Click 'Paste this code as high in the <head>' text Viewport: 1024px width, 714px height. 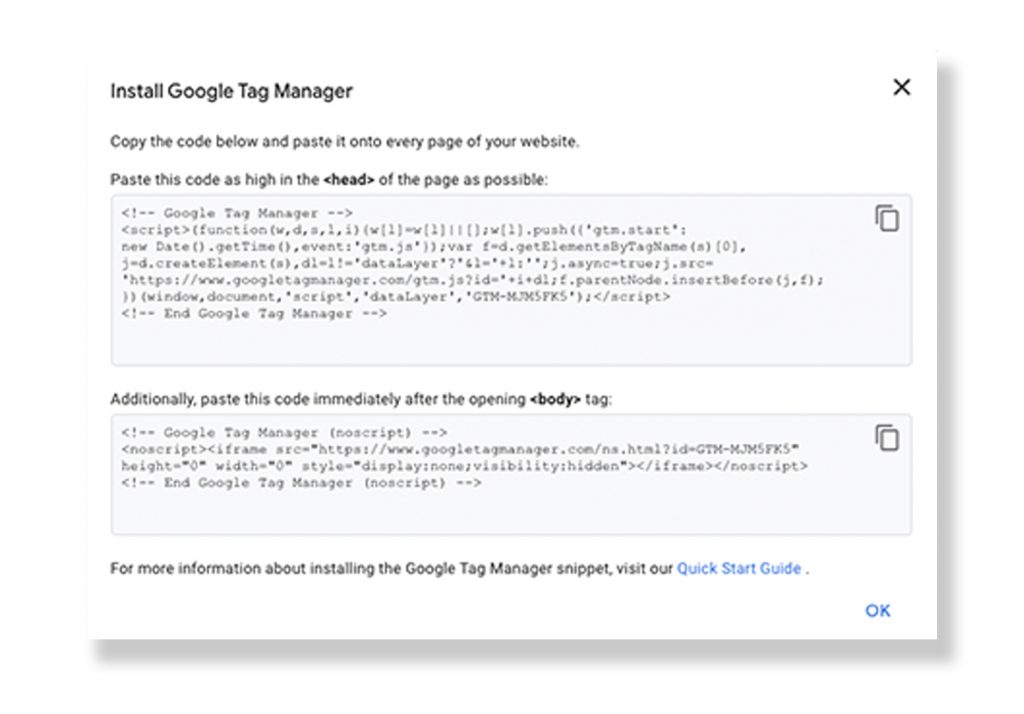pos(328,180)
